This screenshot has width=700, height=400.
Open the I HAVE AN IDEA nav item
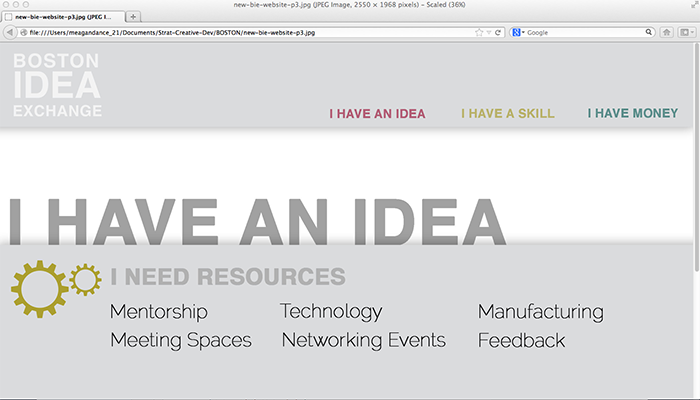pos(377,114)
